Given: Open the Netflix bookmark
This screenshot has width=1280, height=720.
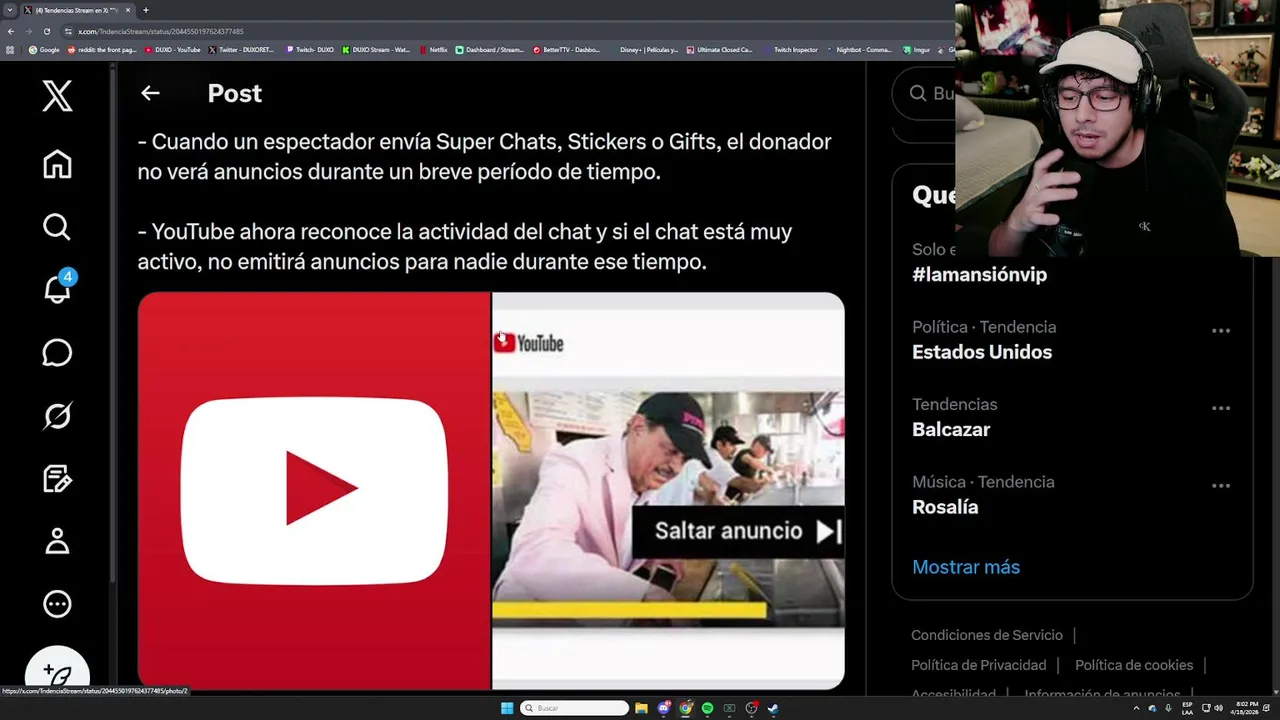Looking at the screenshot, I should (433, 49).
